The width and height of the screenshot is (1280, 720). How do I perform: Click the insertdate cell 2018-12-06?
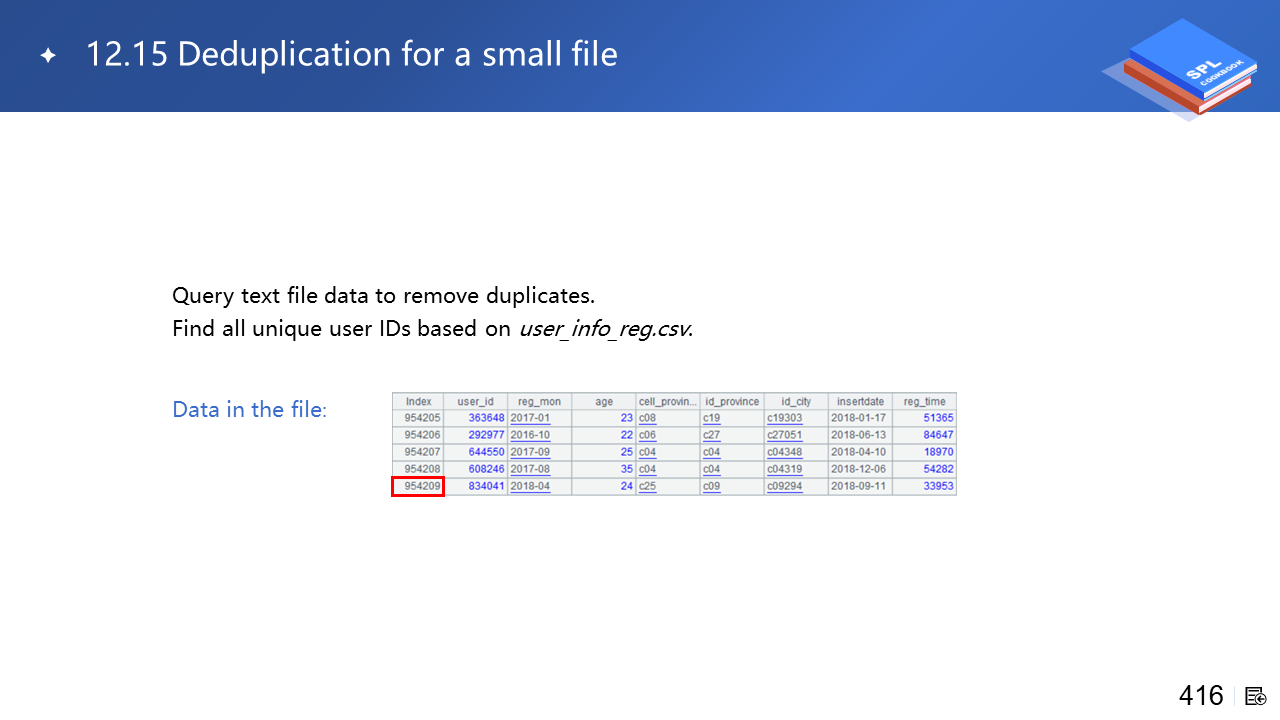click(858, 469)
